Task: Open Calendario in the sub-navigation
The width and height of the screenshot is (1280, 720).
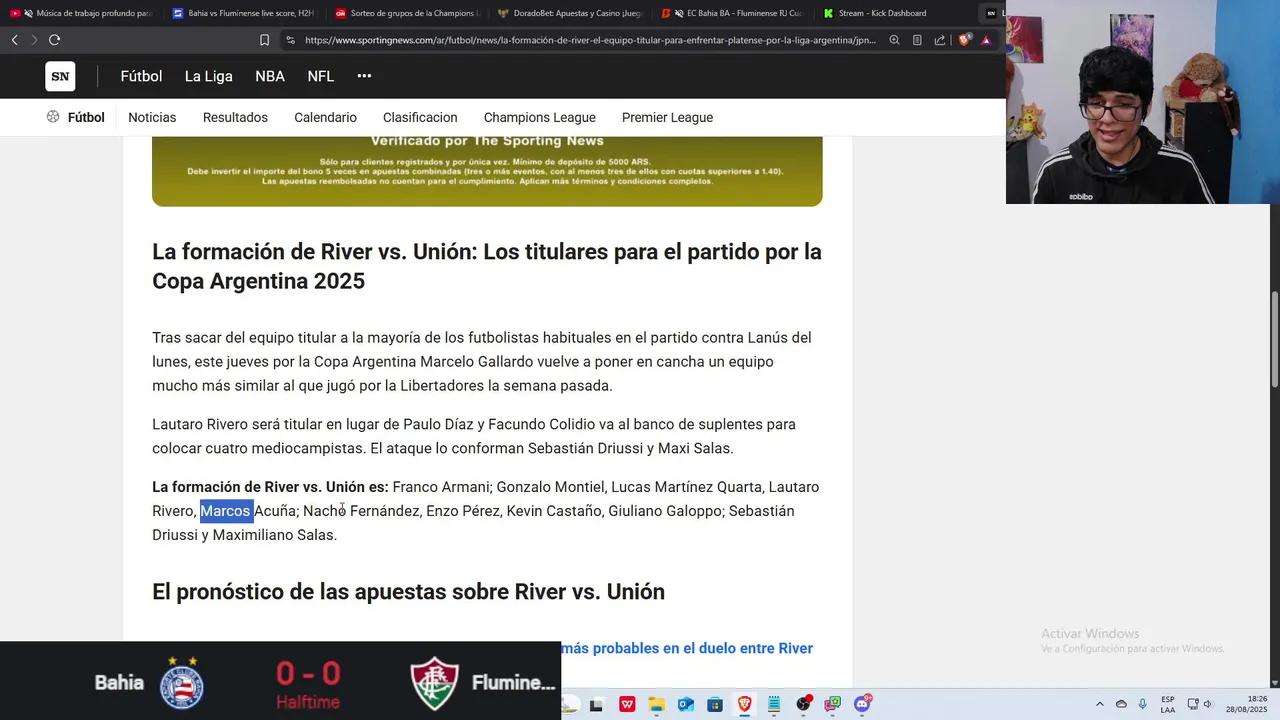Action: click(x=325, y=117)
